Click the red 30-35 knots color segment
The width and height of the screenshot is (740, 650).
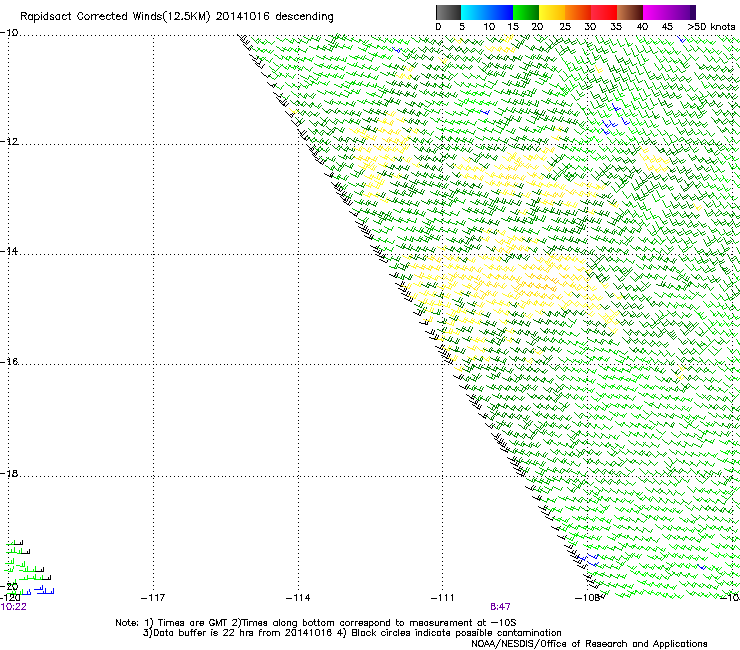tap(604, 12)
